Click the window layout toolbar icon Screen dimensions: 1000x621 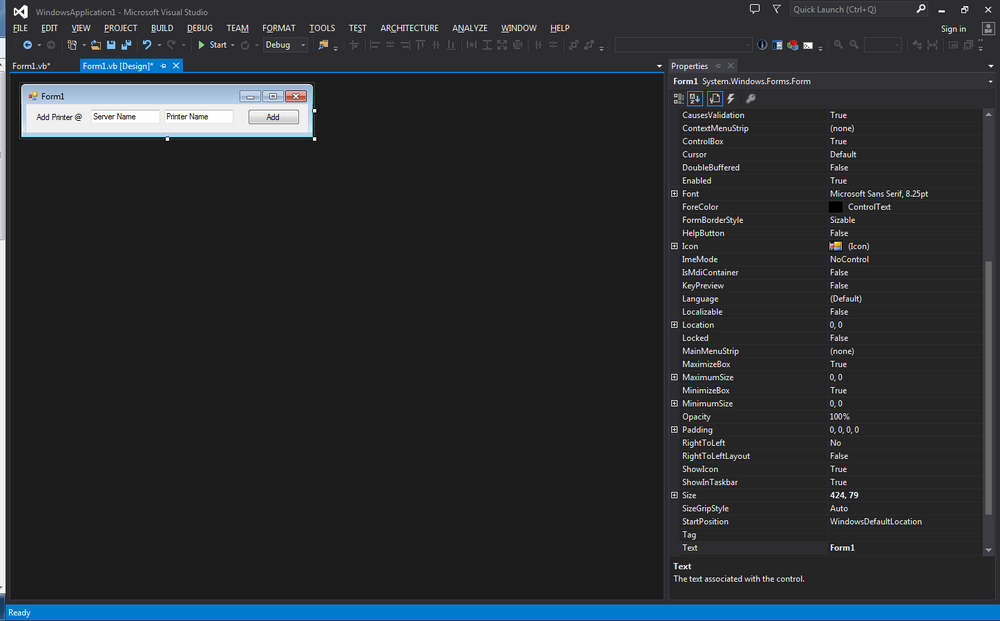pos(777,45)
